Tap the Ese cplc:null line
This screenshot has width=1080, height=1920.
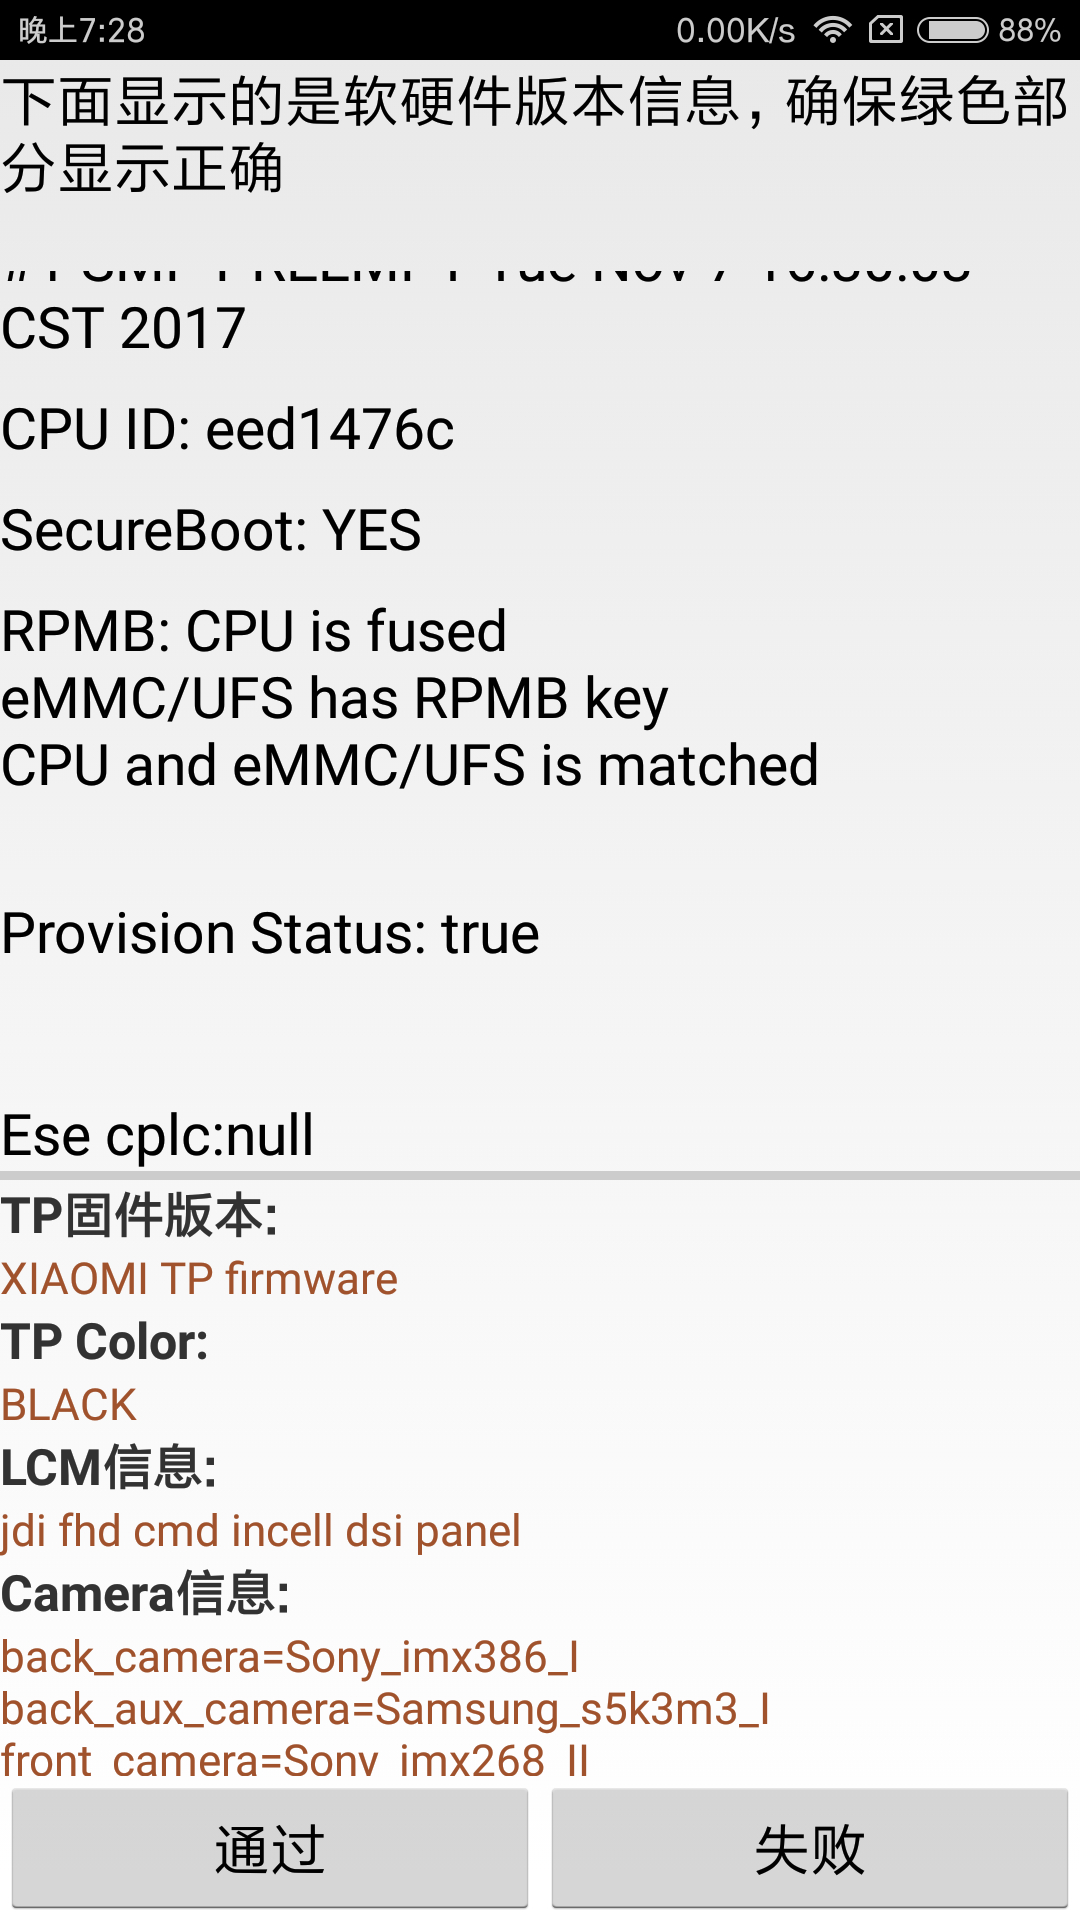pos(157,1136)
